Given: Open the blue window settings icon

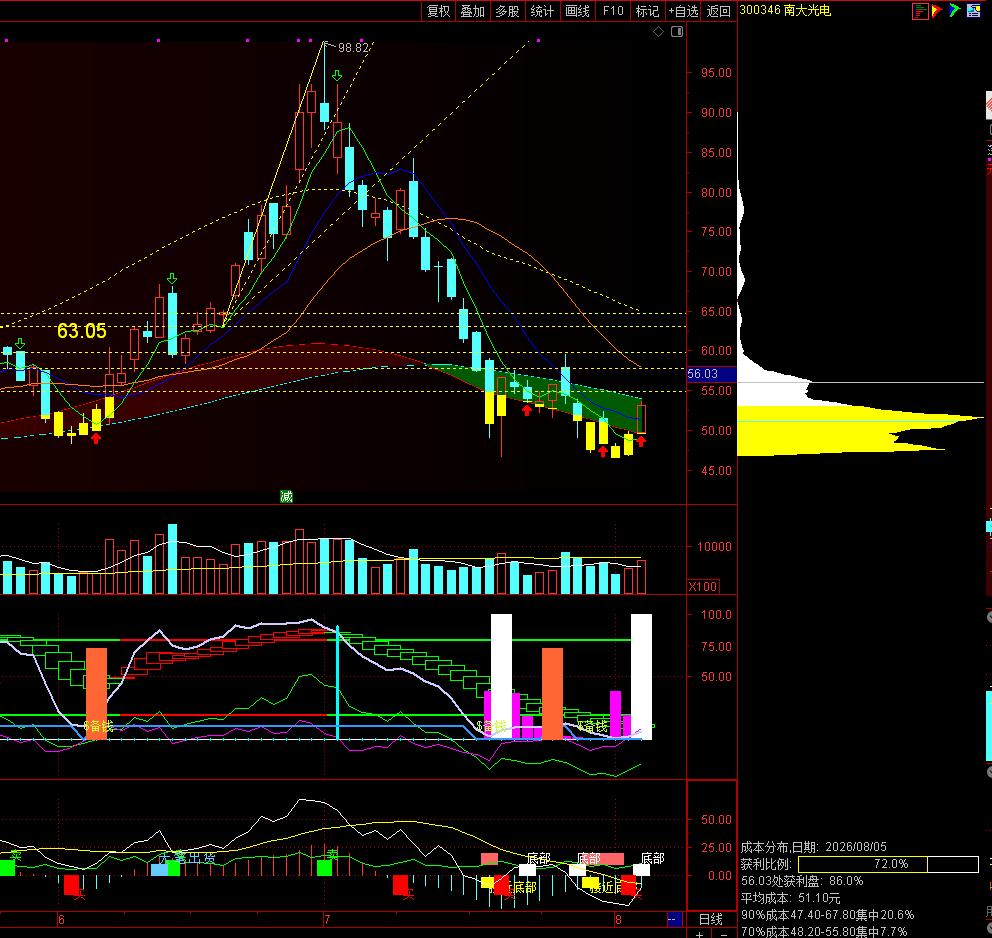Looking at the screenshot, I should [974, 11].
